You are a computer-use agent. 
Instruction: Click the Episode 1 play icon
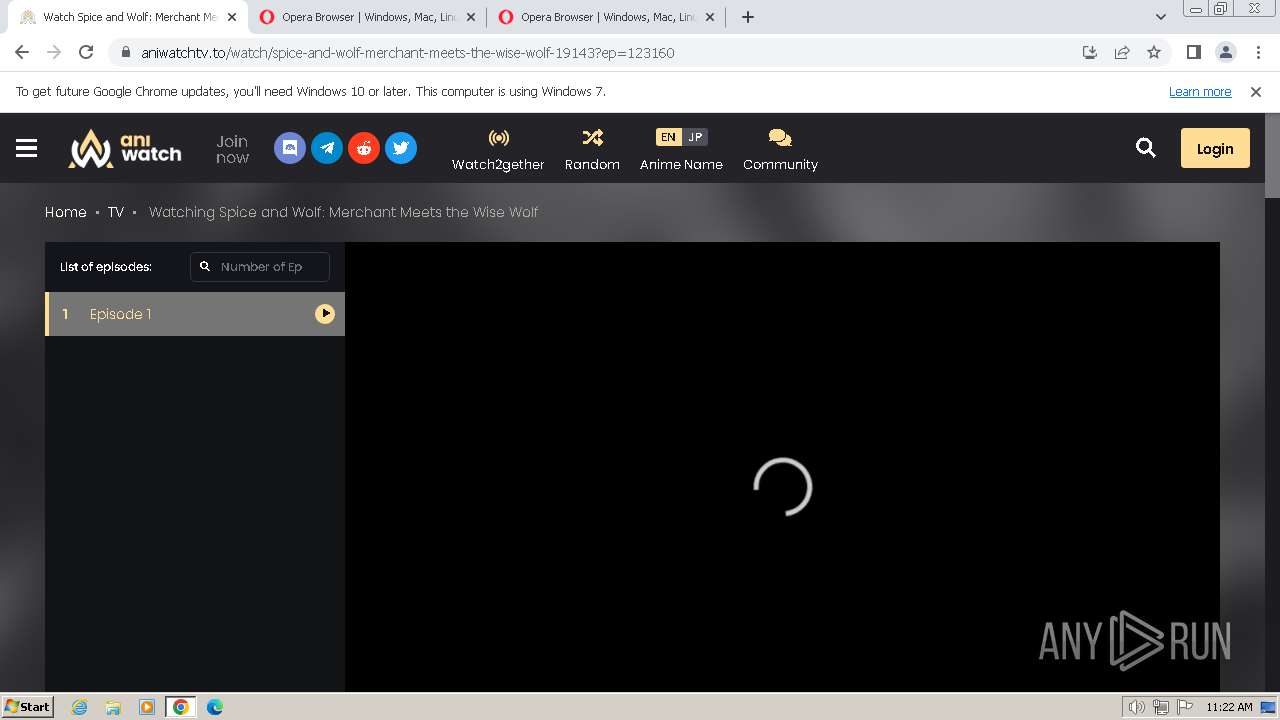point(325,314)
